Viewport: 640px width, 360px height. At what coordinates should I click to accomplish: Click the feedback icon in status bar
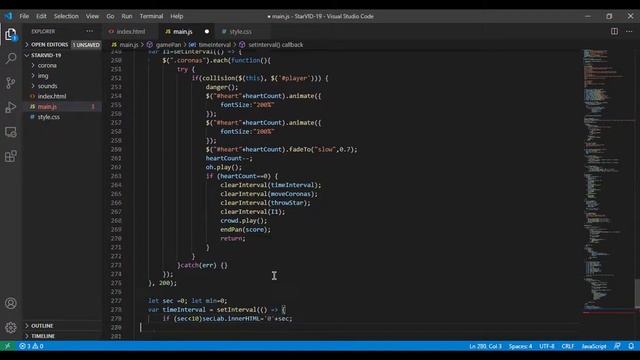(617, 346)
